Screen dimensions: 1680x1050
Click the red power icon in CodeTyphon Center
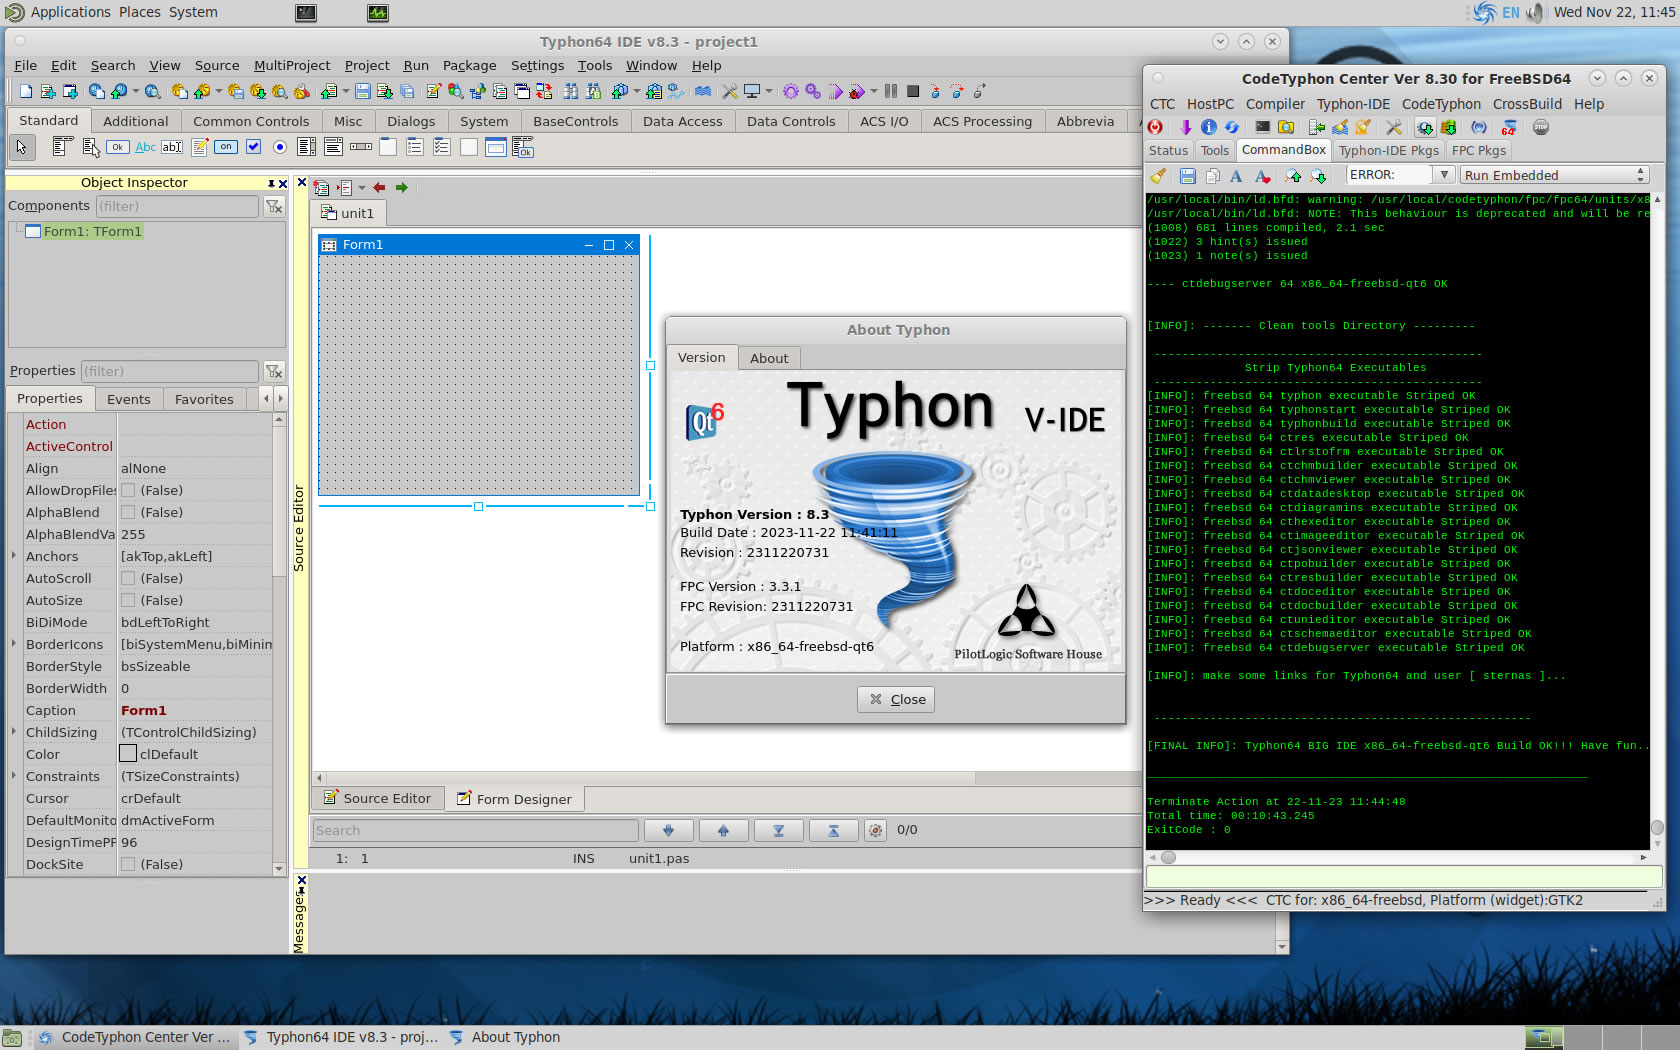click(1156, 127)
